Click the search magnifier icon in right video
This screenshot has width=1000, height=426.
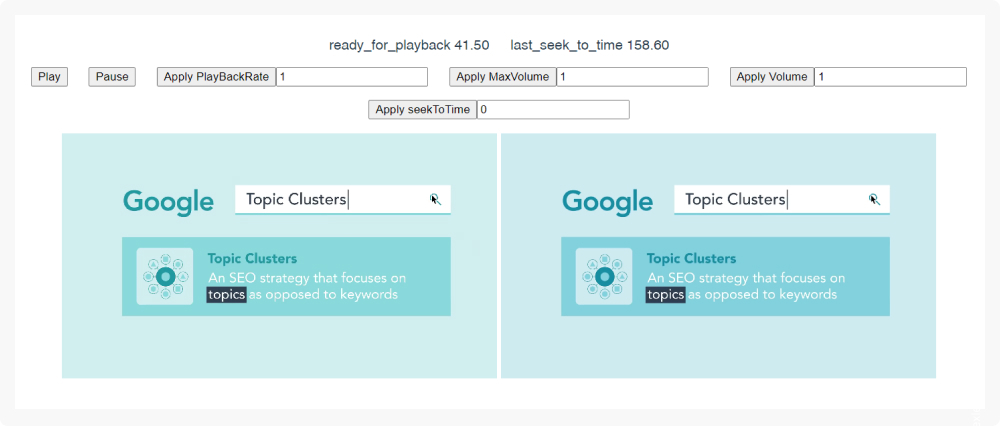(874, 199)
